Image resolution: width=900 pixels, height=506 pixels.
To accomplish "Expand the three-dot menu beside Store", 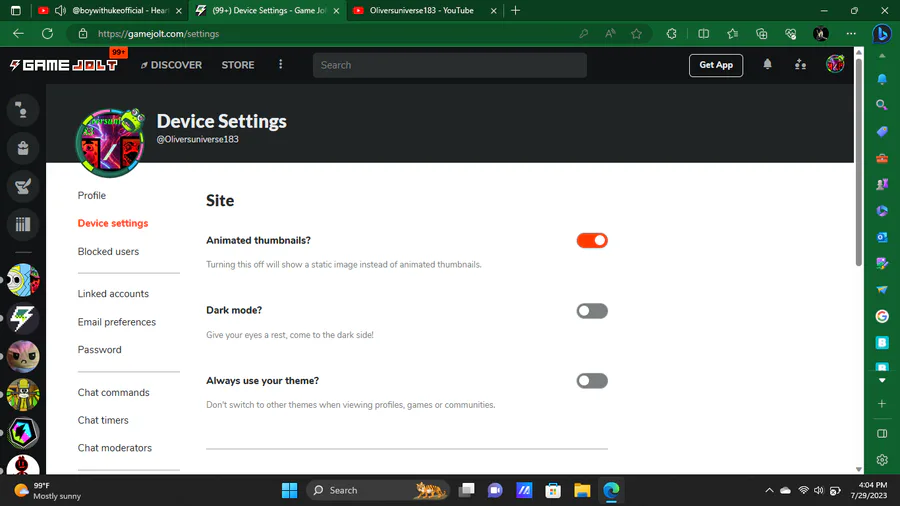I will click(280, 65).
